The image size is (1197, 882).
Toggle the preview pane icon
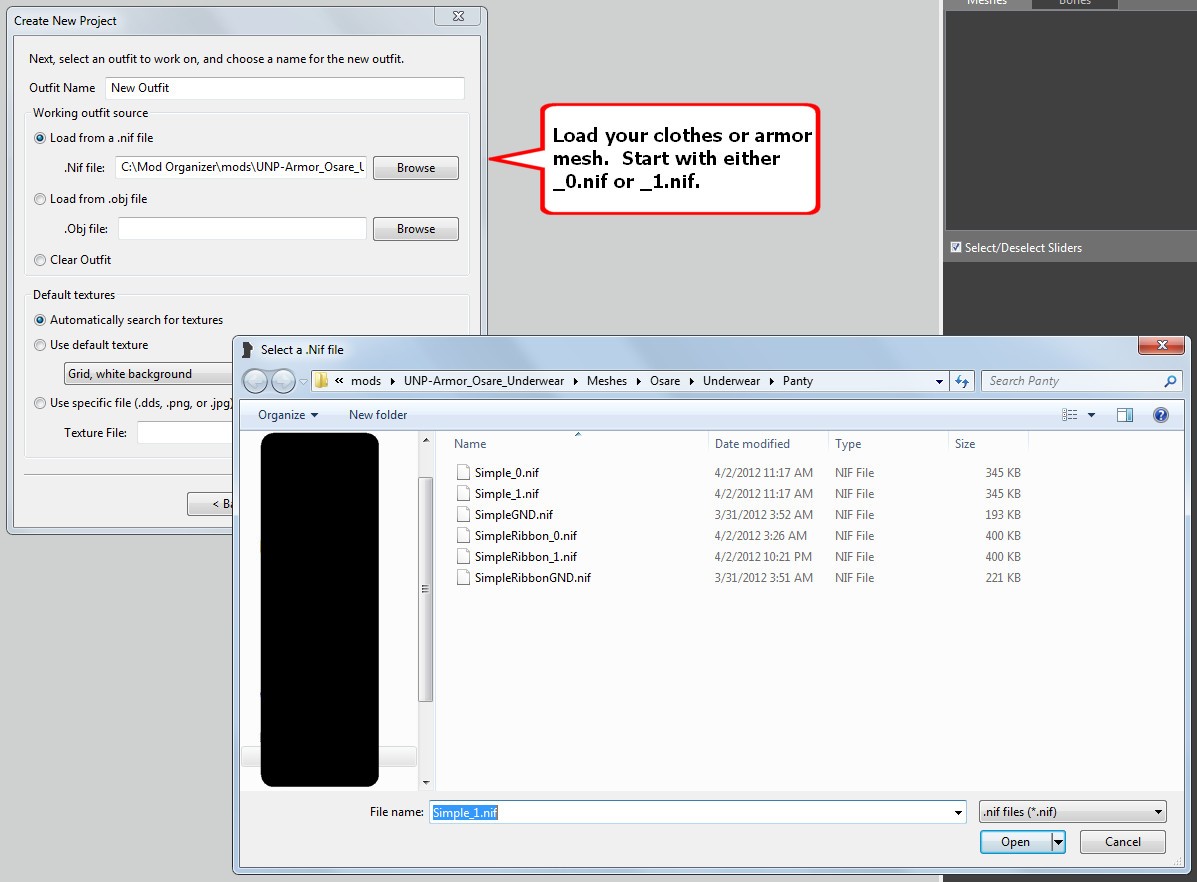1125,415
